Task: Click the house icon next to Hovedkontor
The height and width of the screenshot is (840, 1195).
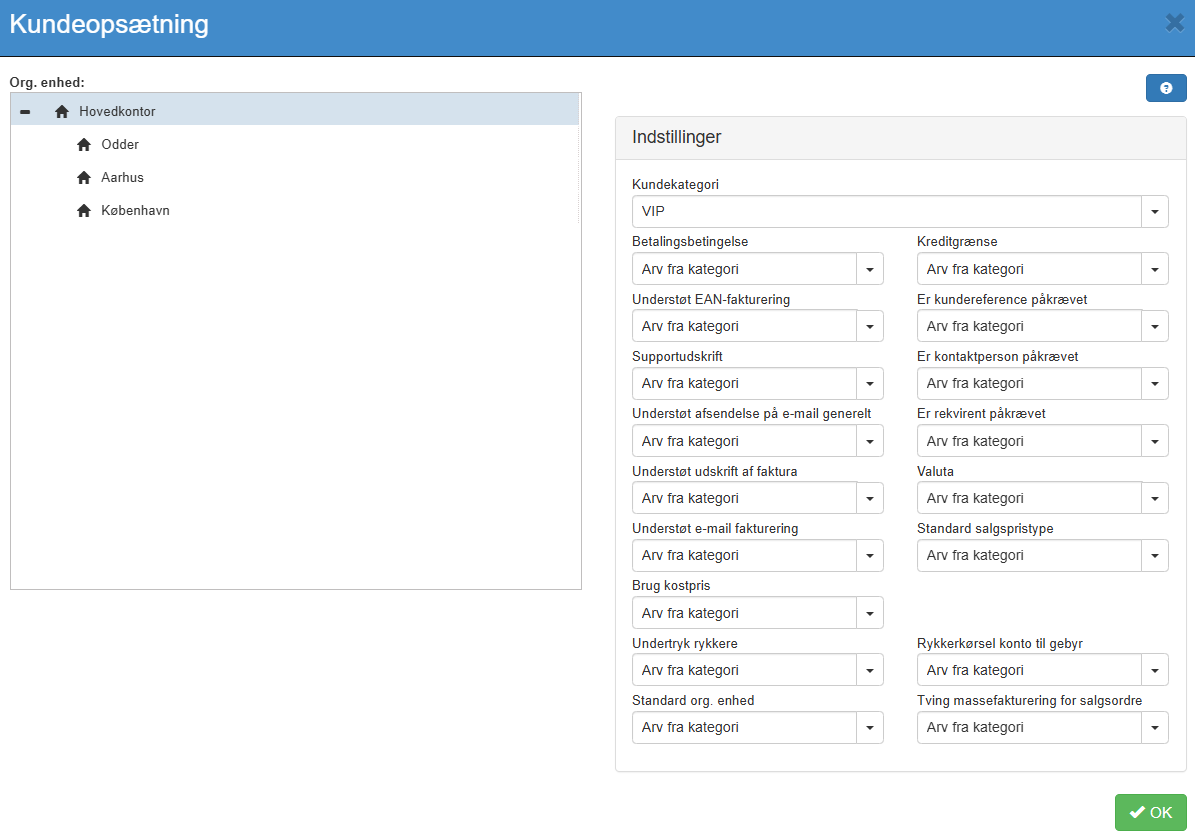Action: tap(62, 111)
